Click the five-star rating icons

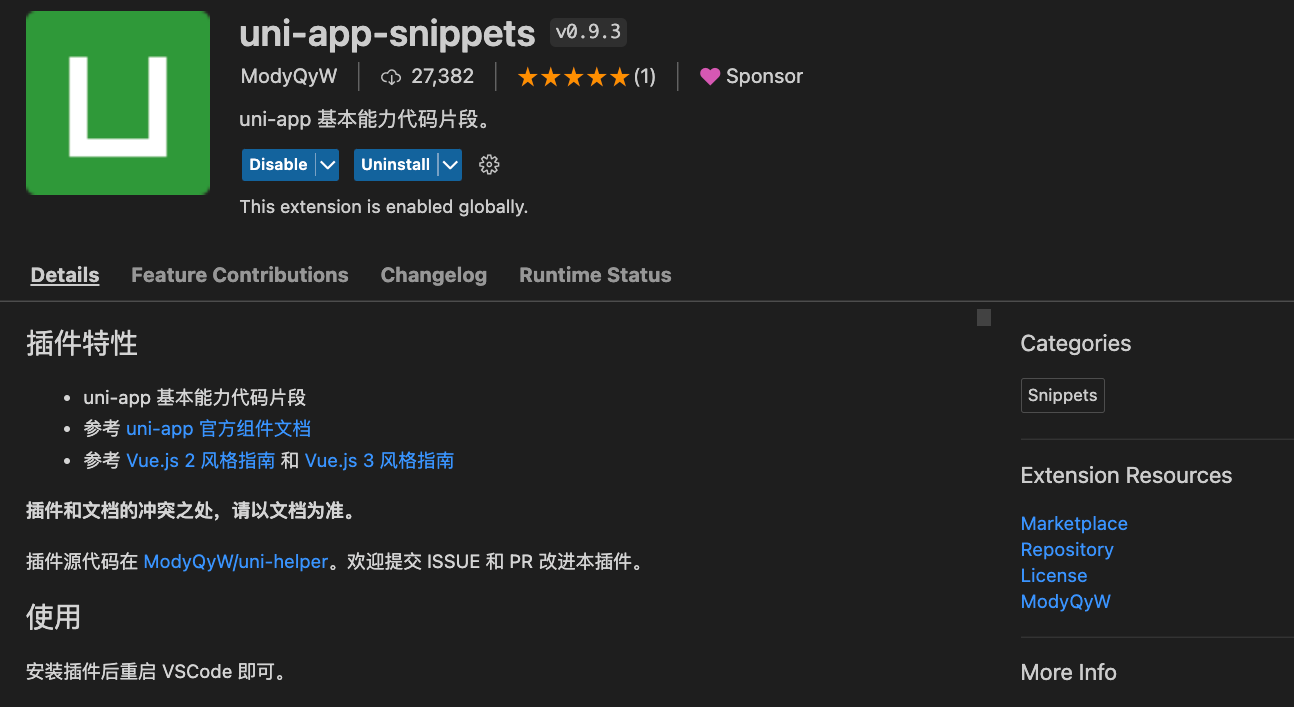(573, 77)
